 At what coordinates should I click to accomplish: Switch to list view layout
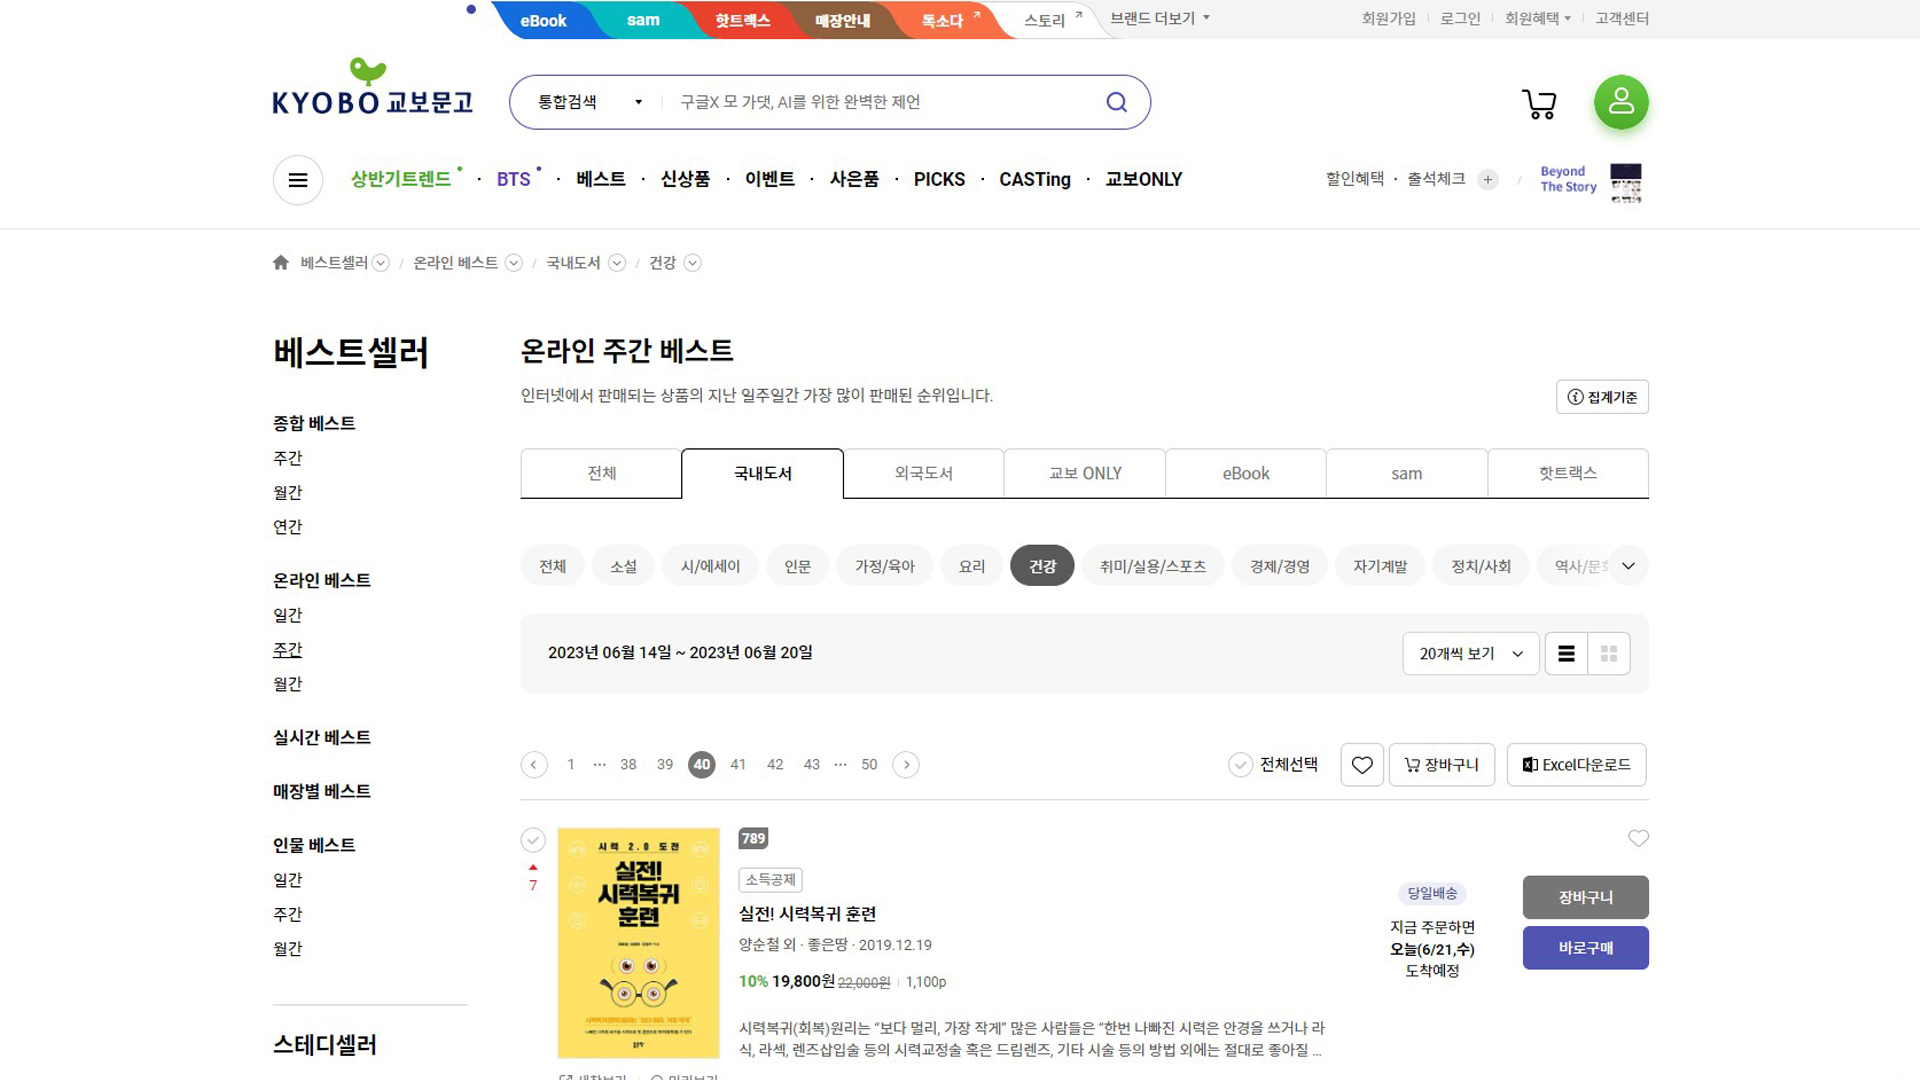[1566, 654]
